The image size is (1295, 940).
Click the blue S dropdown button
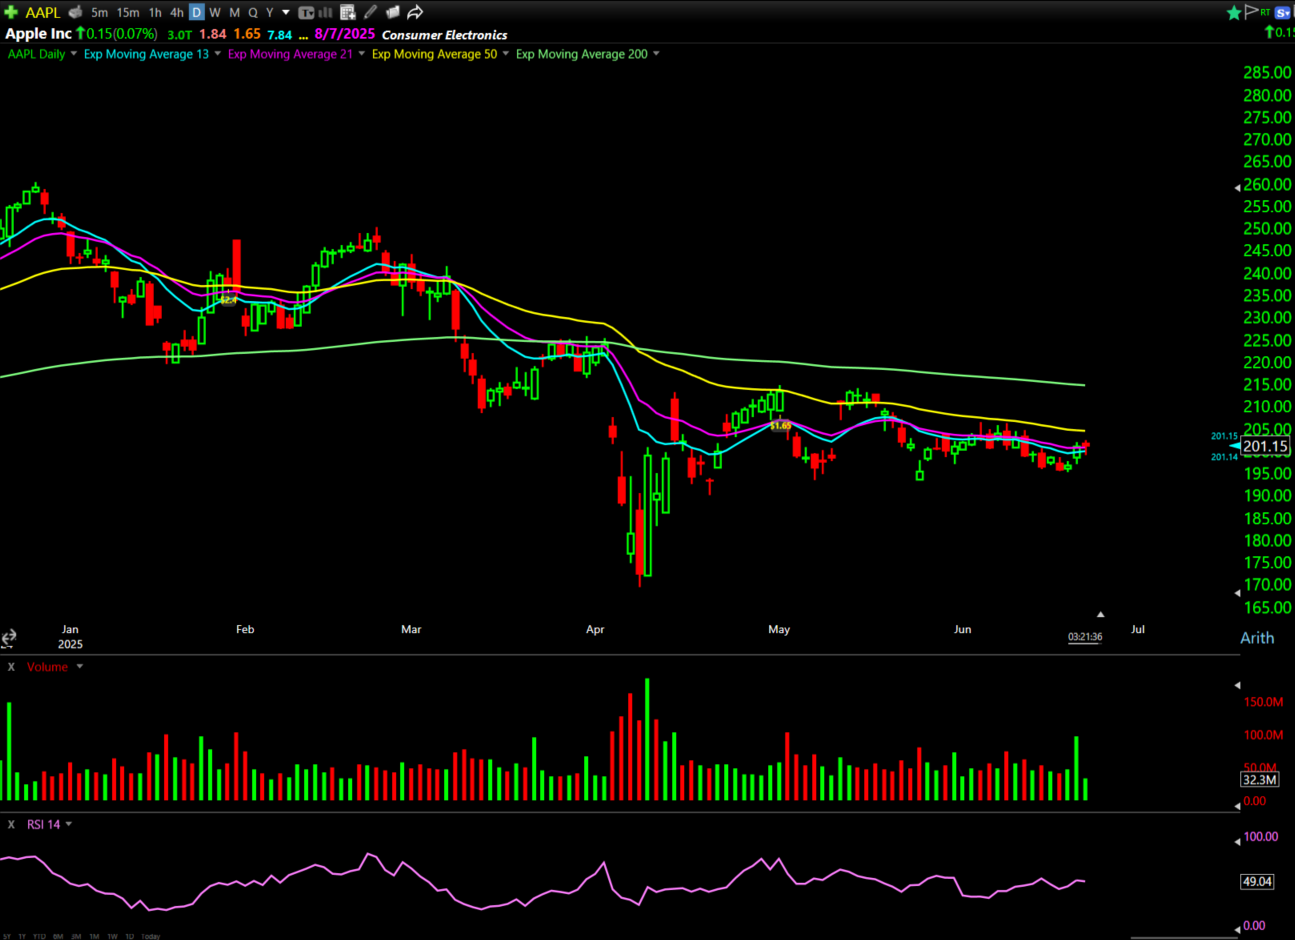tap(1283, 13)
